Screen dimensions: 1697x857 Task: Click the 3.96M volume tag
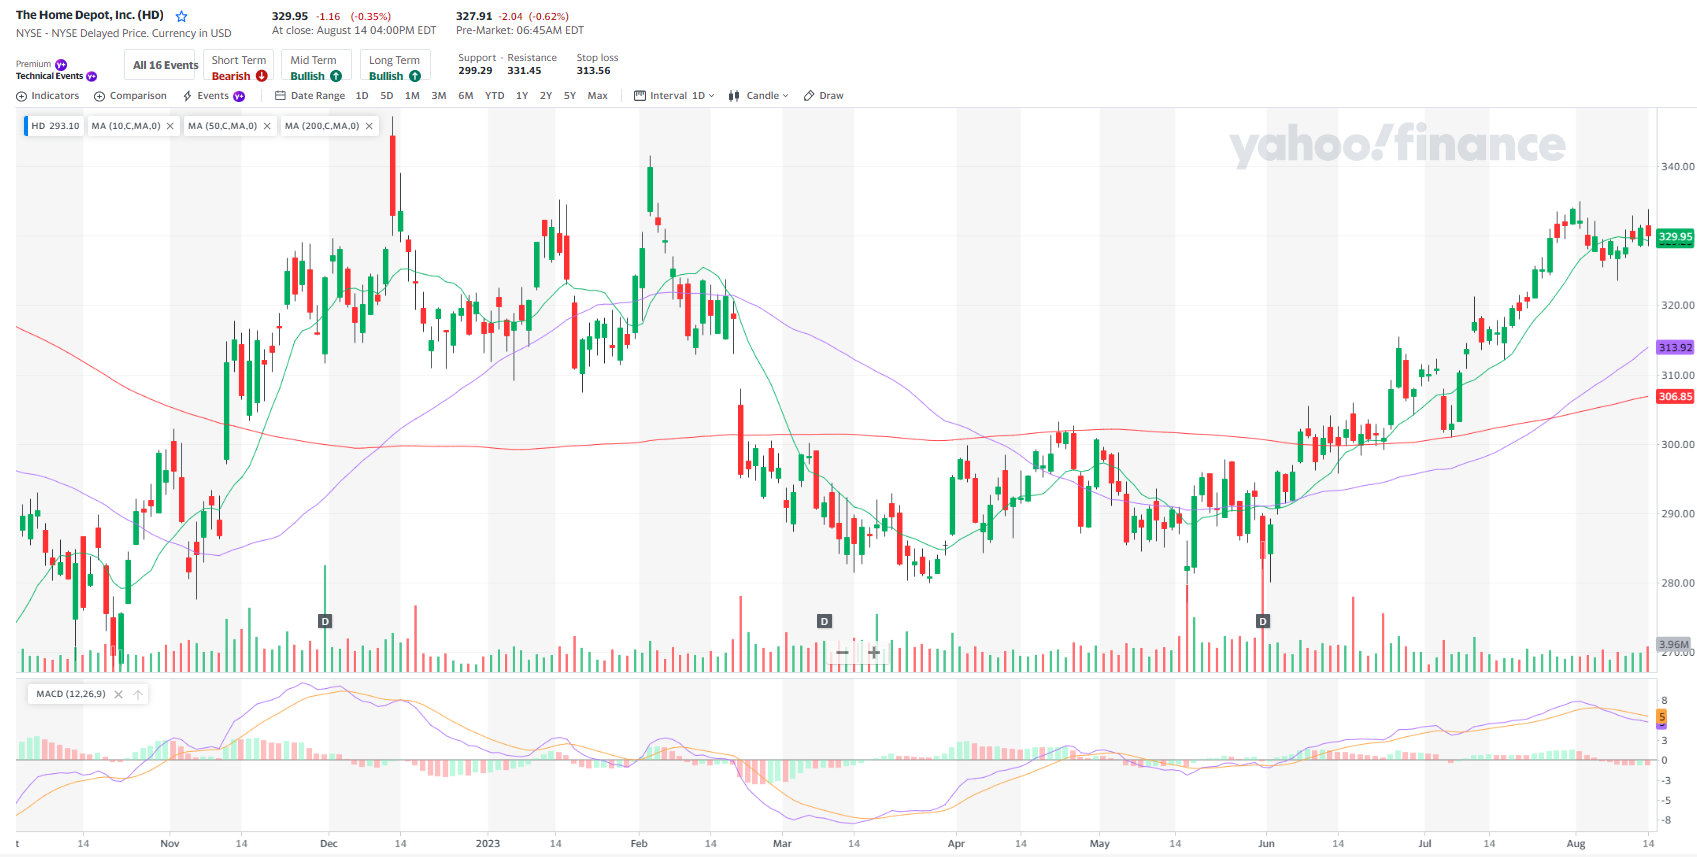coord(1673,644)
